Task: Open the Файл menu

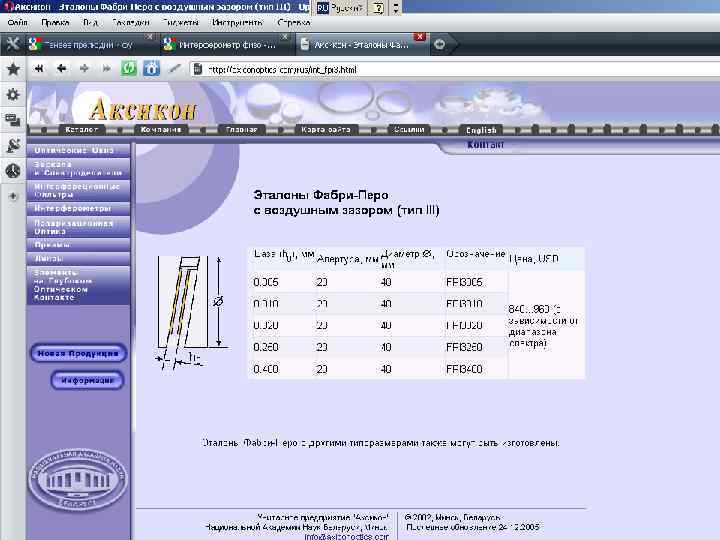Action: (x=17, y=22)
